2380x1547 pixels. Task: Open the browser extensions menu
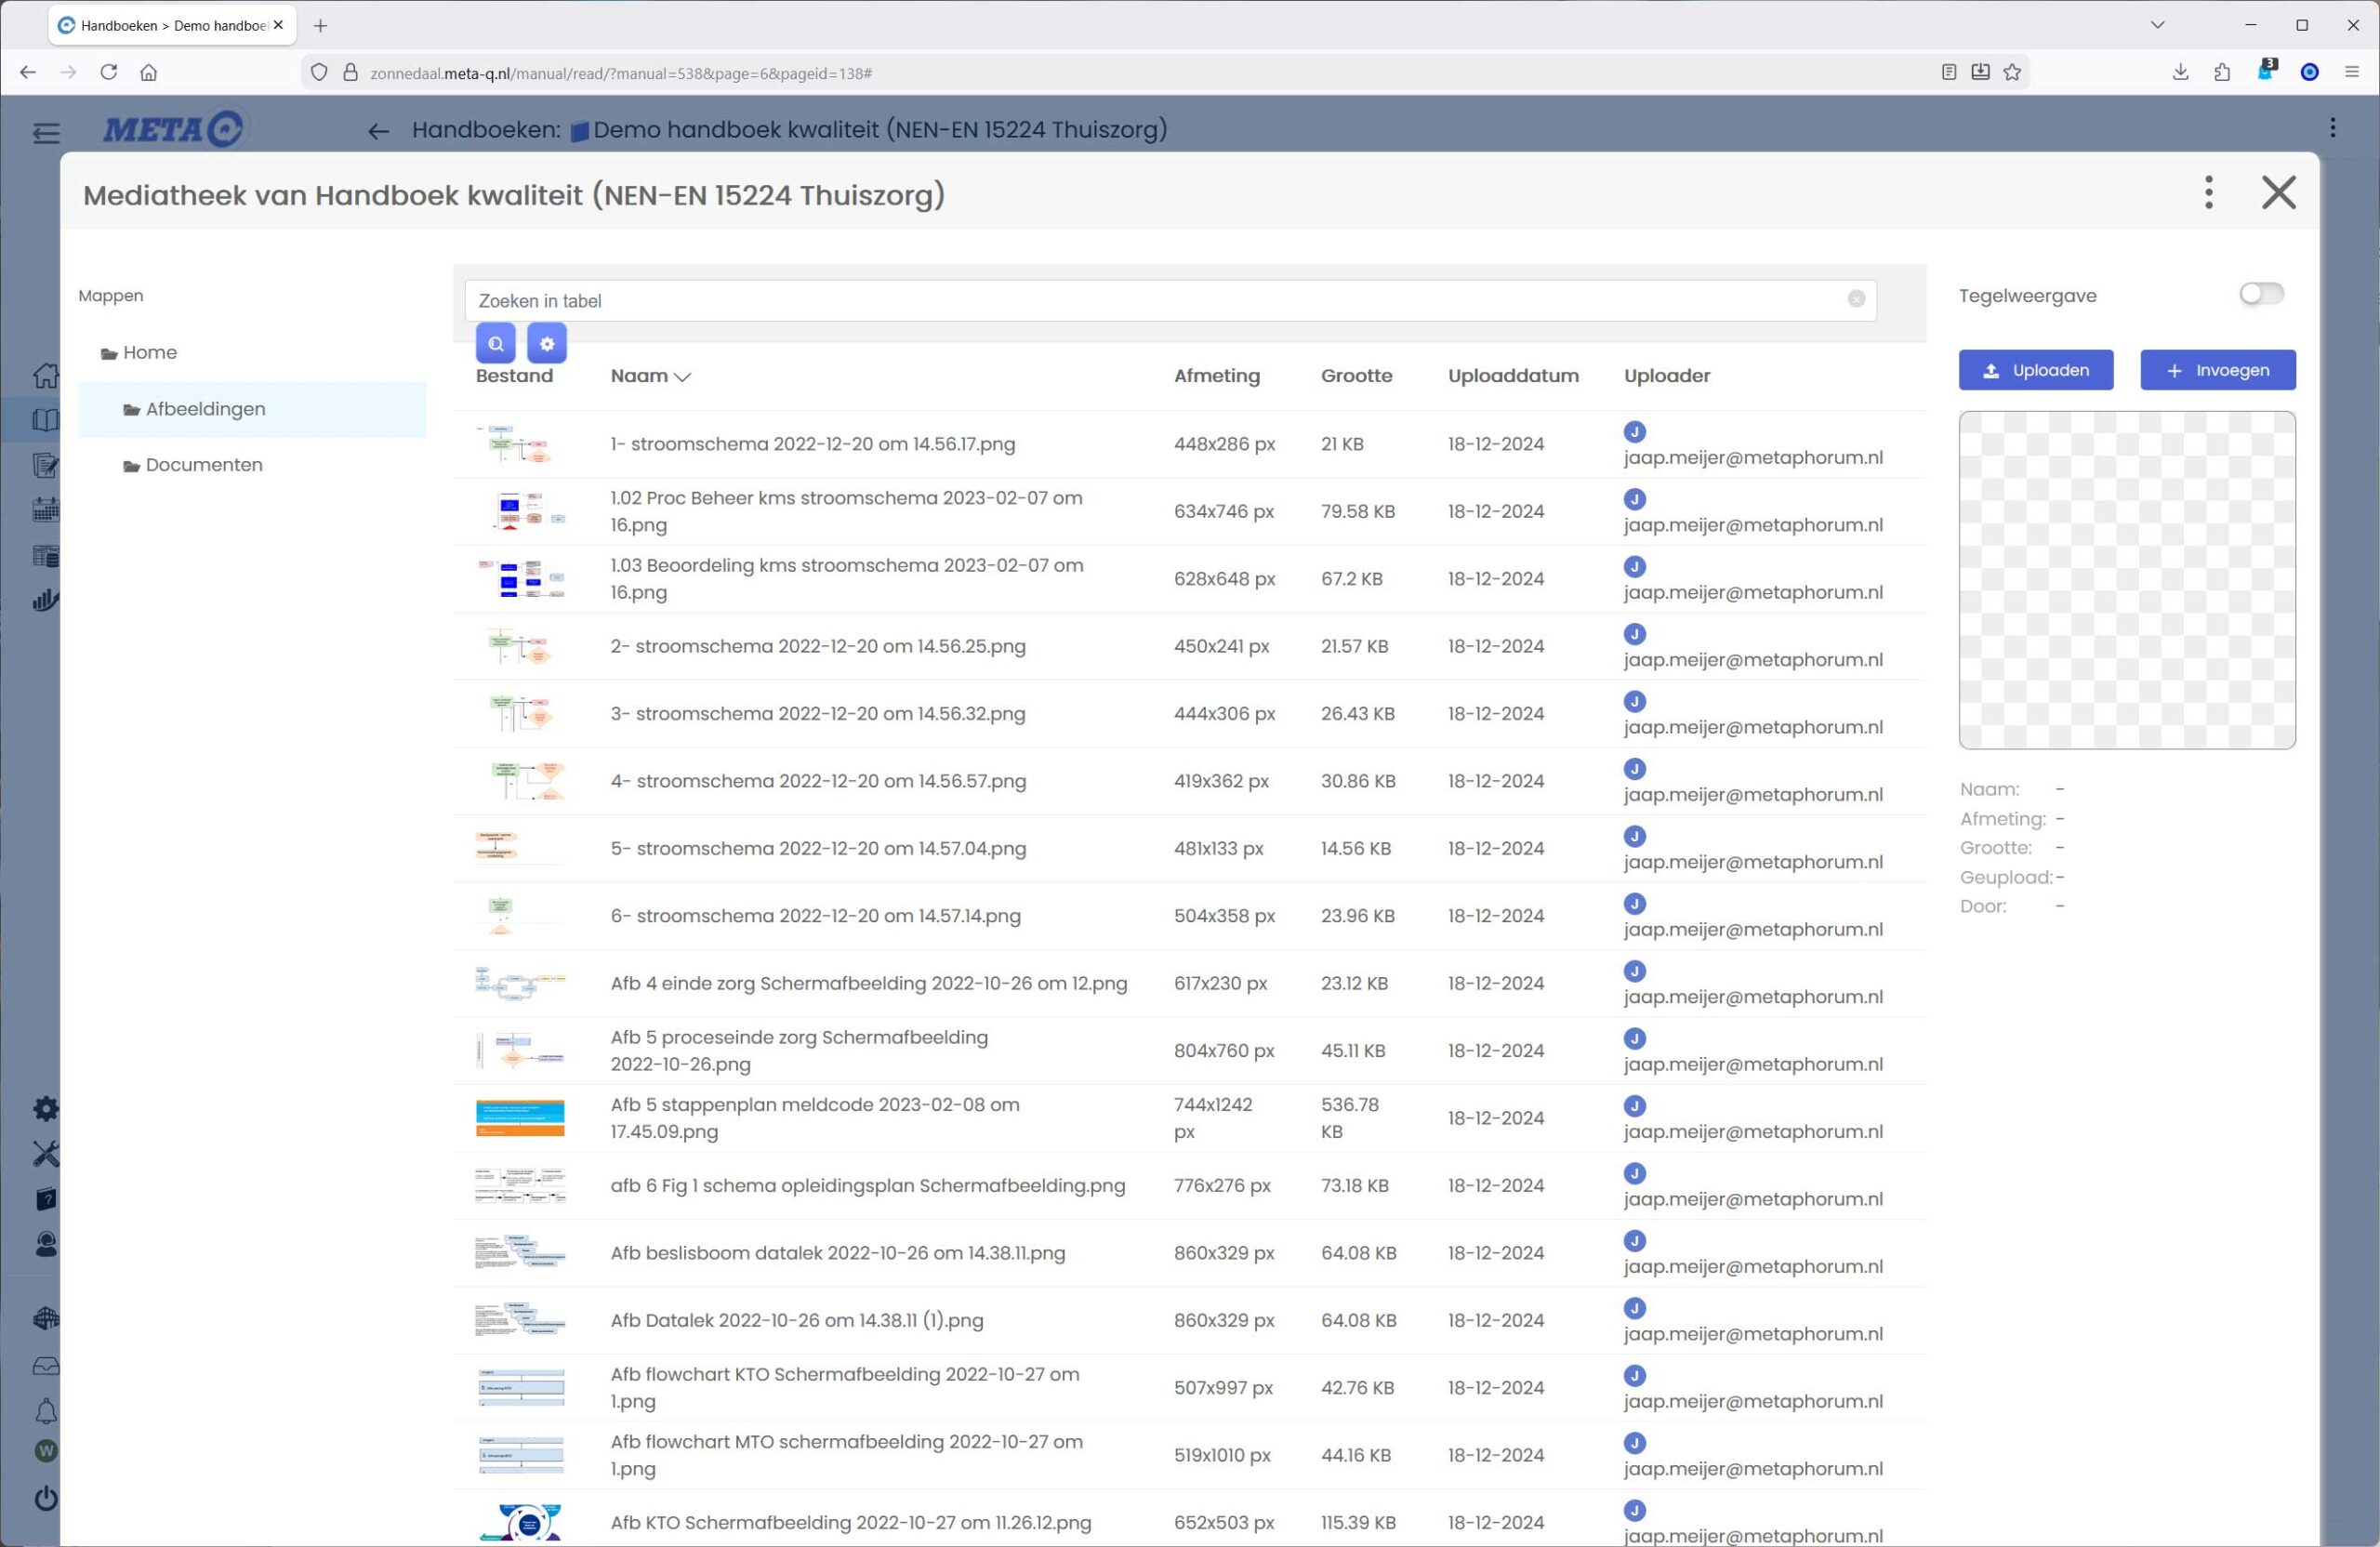point(2222,72)
